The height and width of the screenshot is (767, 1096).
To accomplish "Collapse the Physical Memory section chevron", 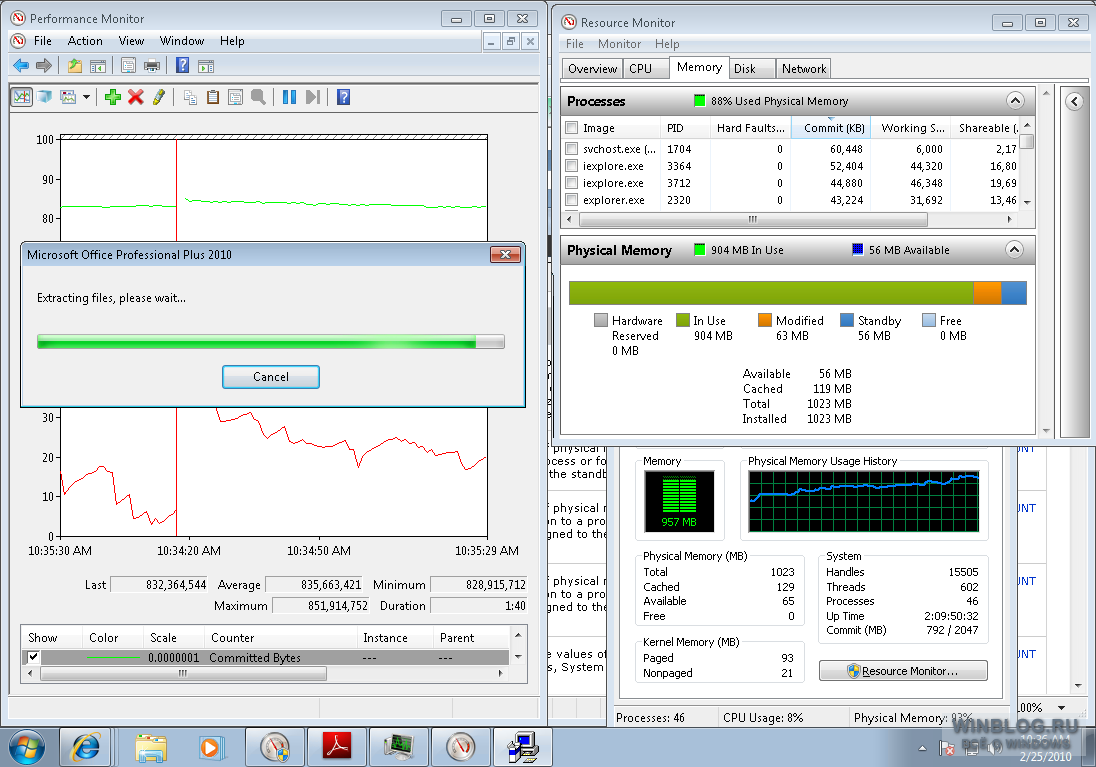I will tap(1014, 250).
